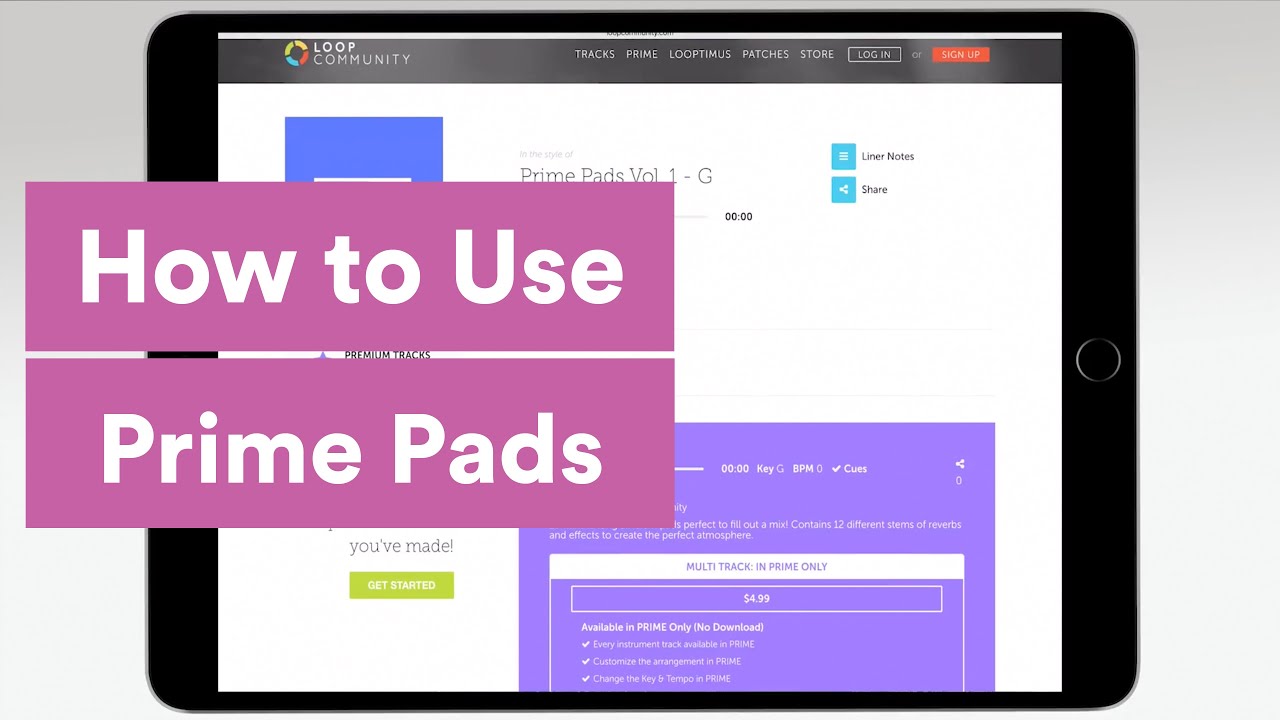Click the In the style of caption
The image size is (1280, 720).
[547, 154]
